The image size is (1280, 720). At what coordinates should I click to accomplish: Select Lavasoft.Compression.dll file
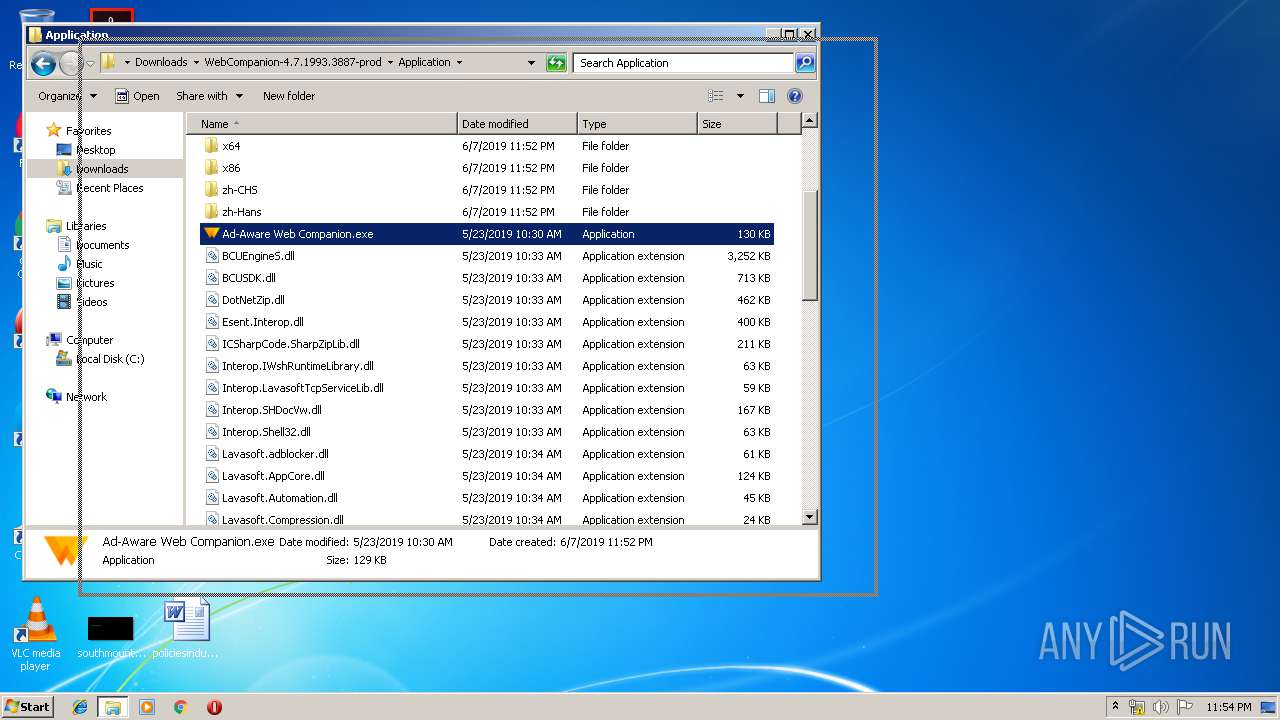(487, 519)
